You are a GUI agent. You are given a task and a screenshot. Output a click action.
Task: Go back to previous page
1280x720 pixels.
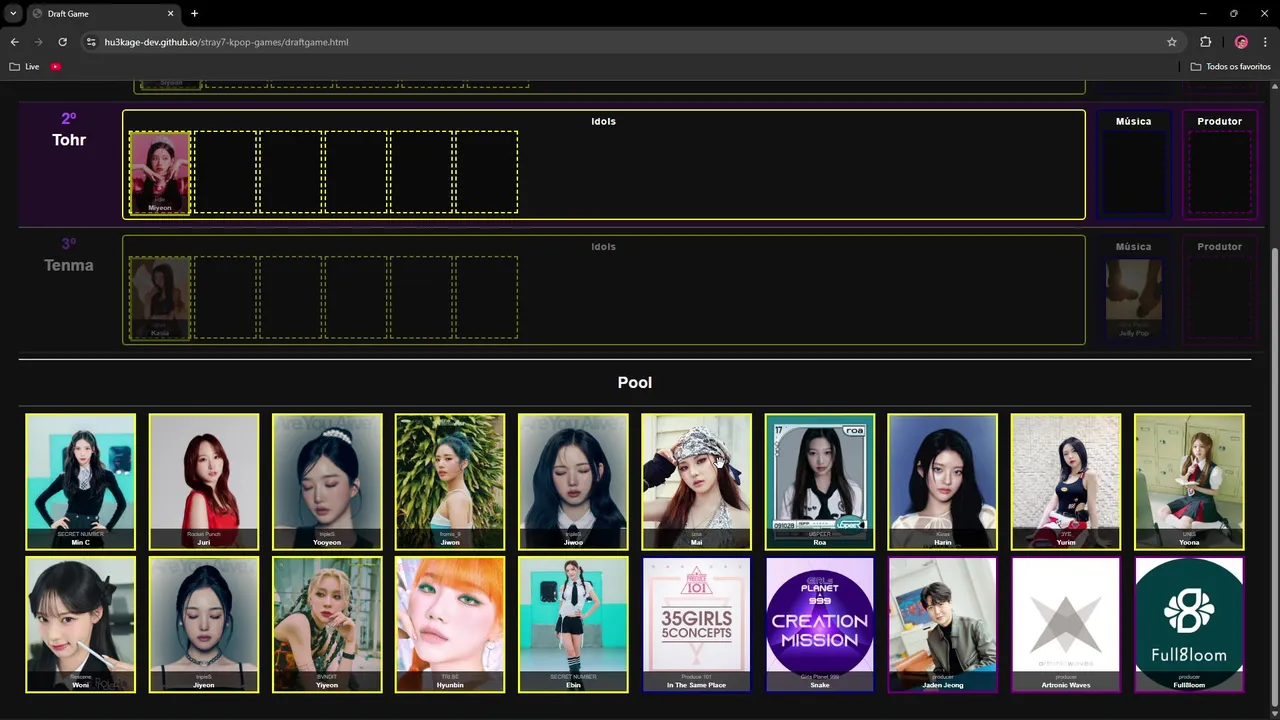(x=14, y=42)
